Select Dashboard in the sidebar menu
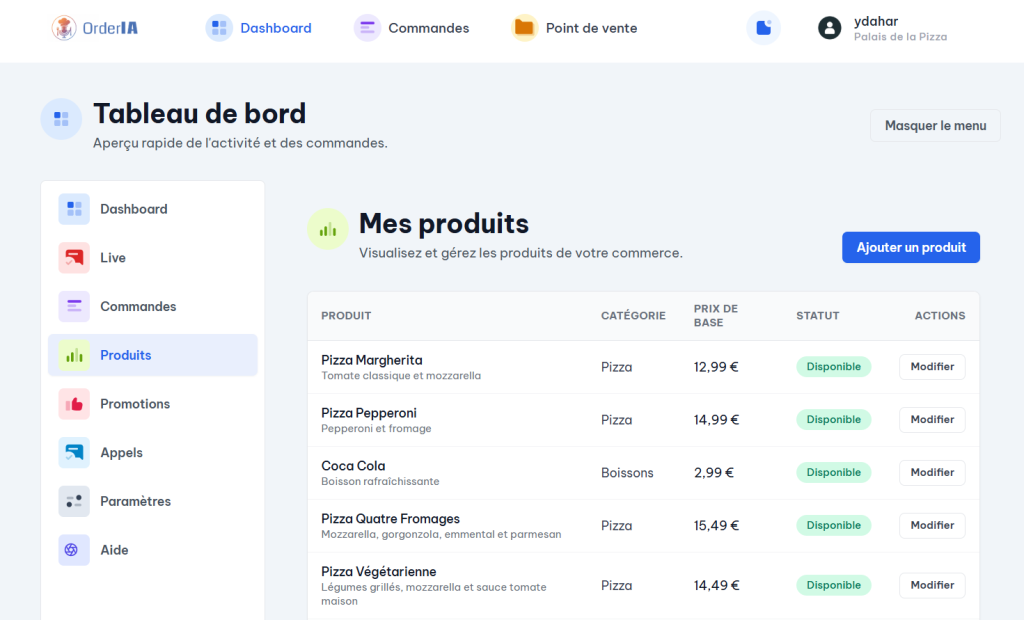 (x=133, y=209)
